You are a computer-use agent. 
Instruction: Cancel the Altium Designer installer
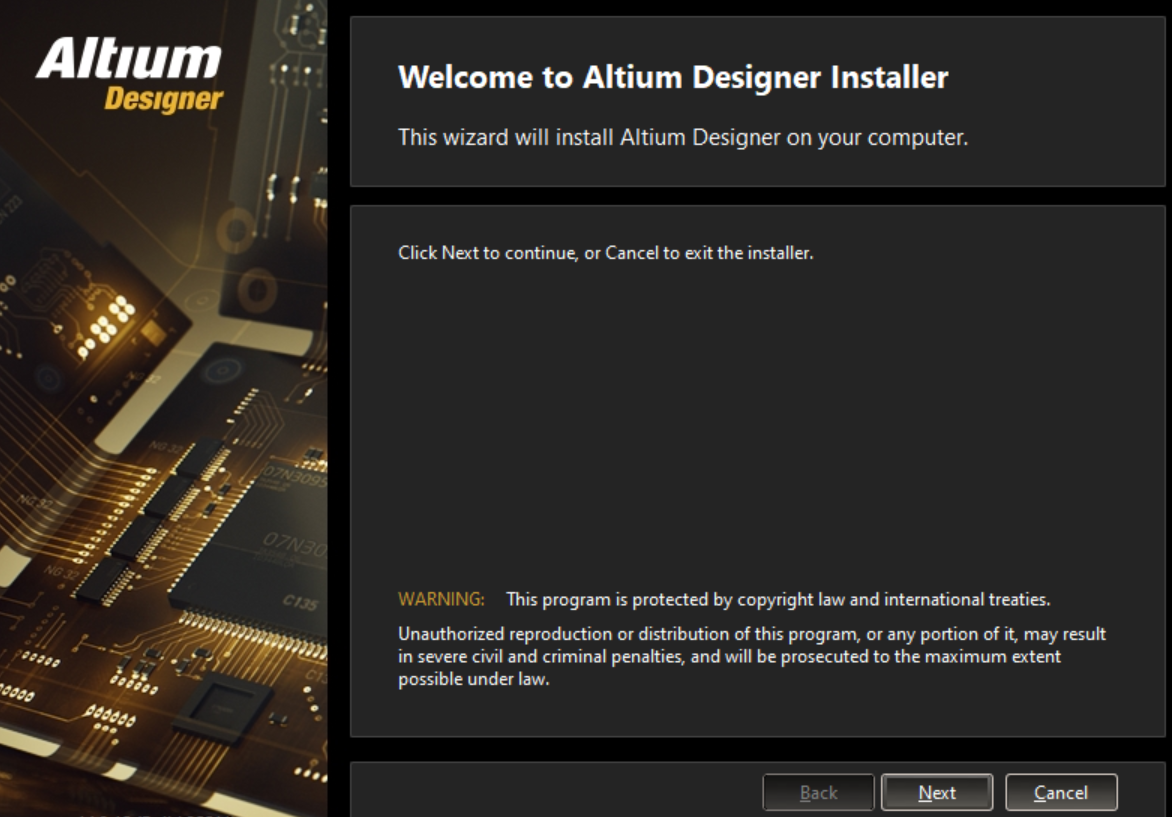(x=1061, y=792)
